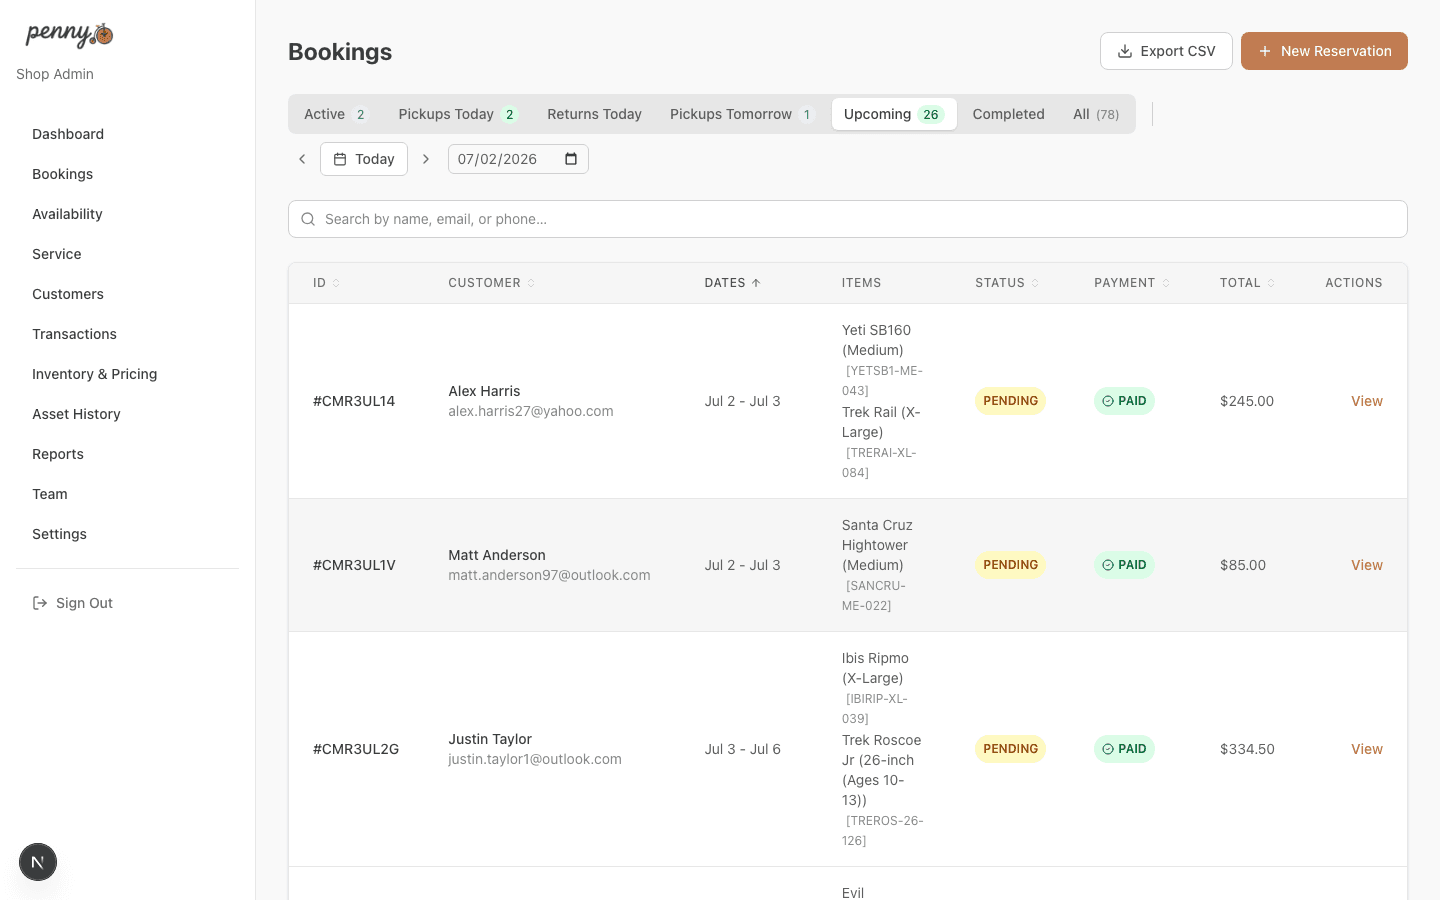Click booking ID #CMR3UL2G
Image resolution: width=1440 pixels, height=900 pixels.
[356, 749]
